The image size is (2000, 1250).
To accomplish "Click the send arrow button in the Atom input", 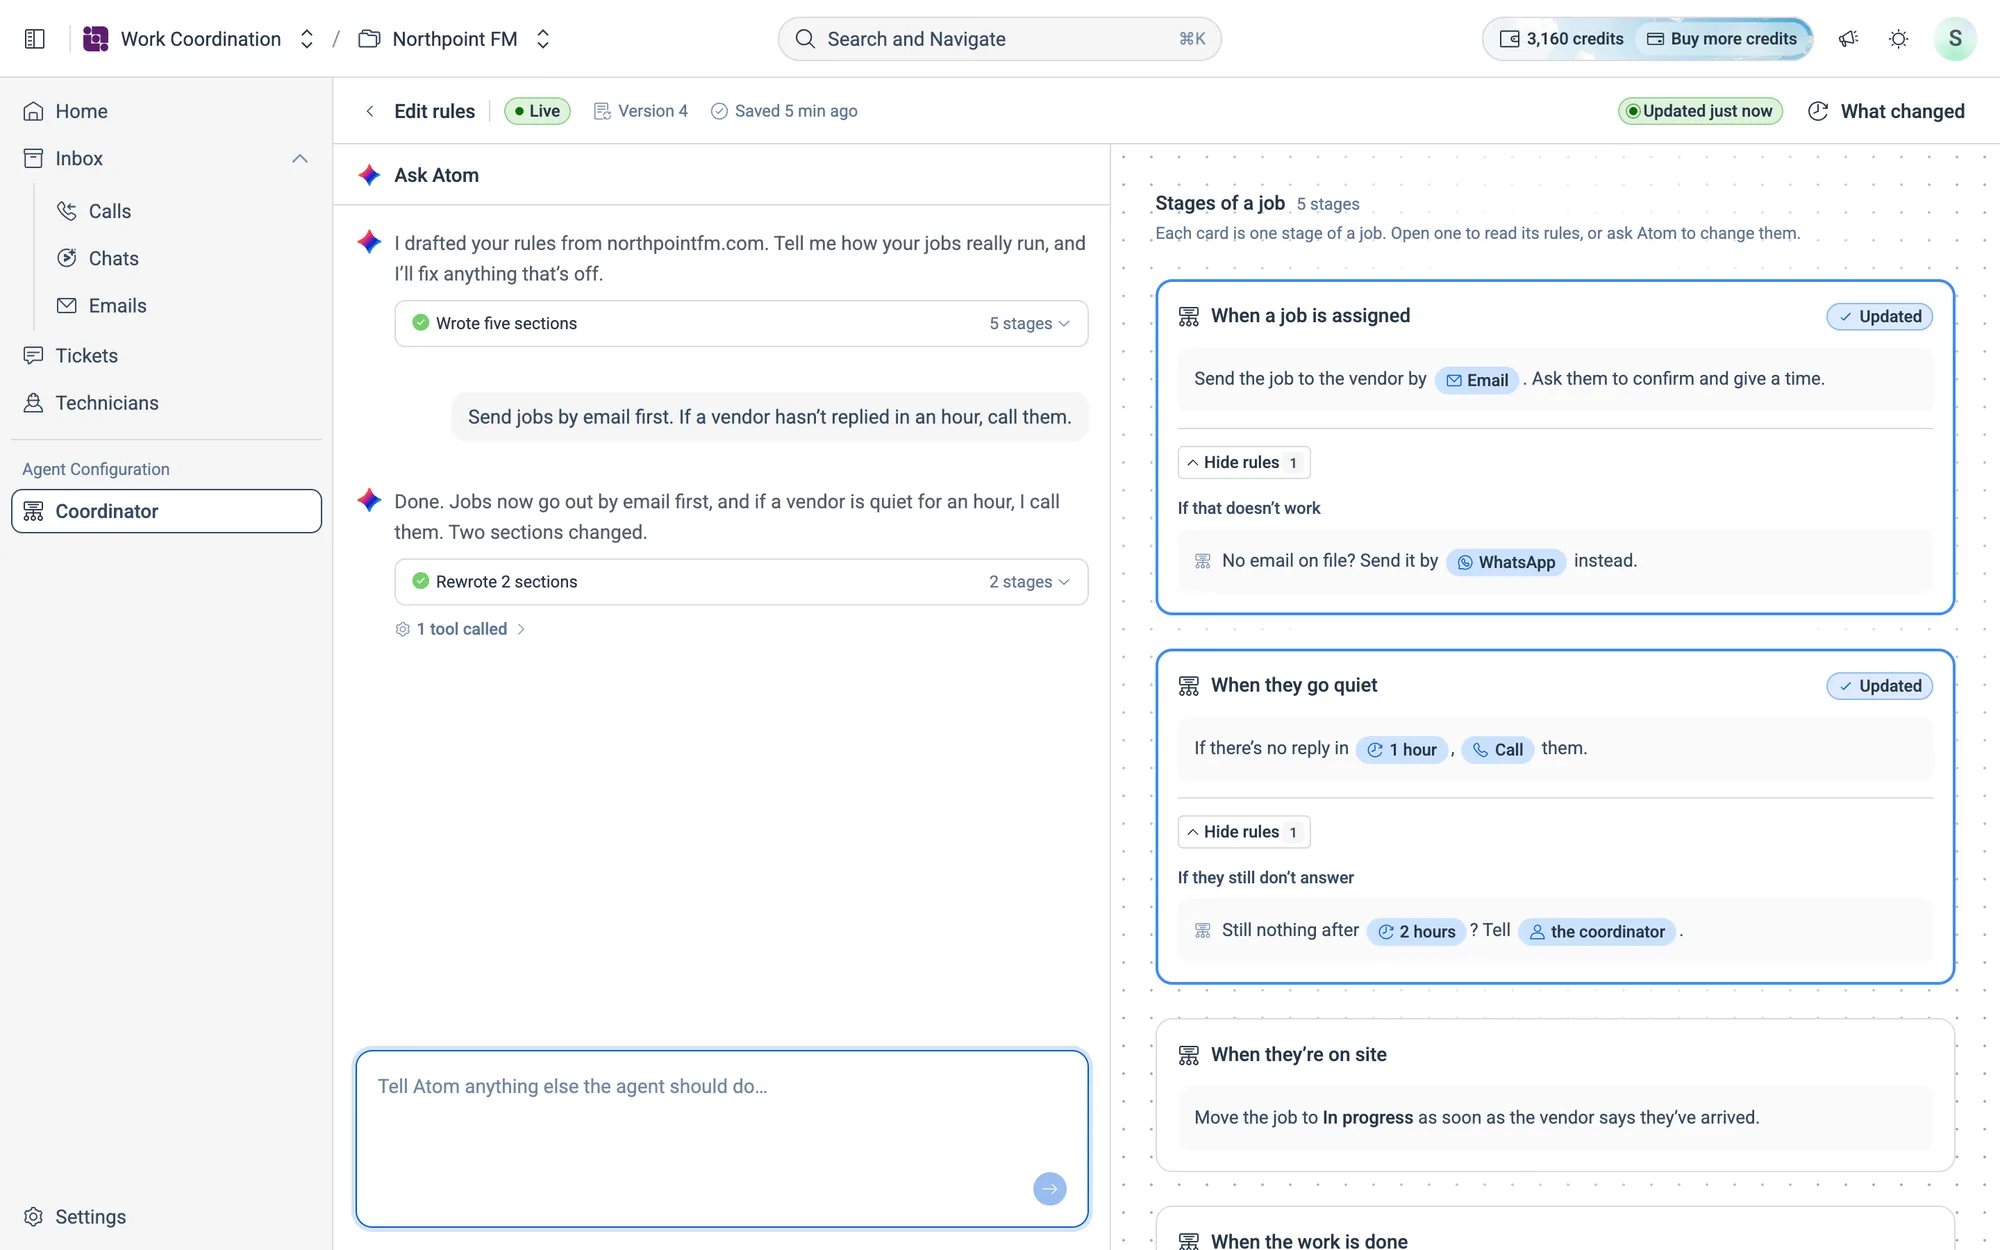I will [1049, 1189].
